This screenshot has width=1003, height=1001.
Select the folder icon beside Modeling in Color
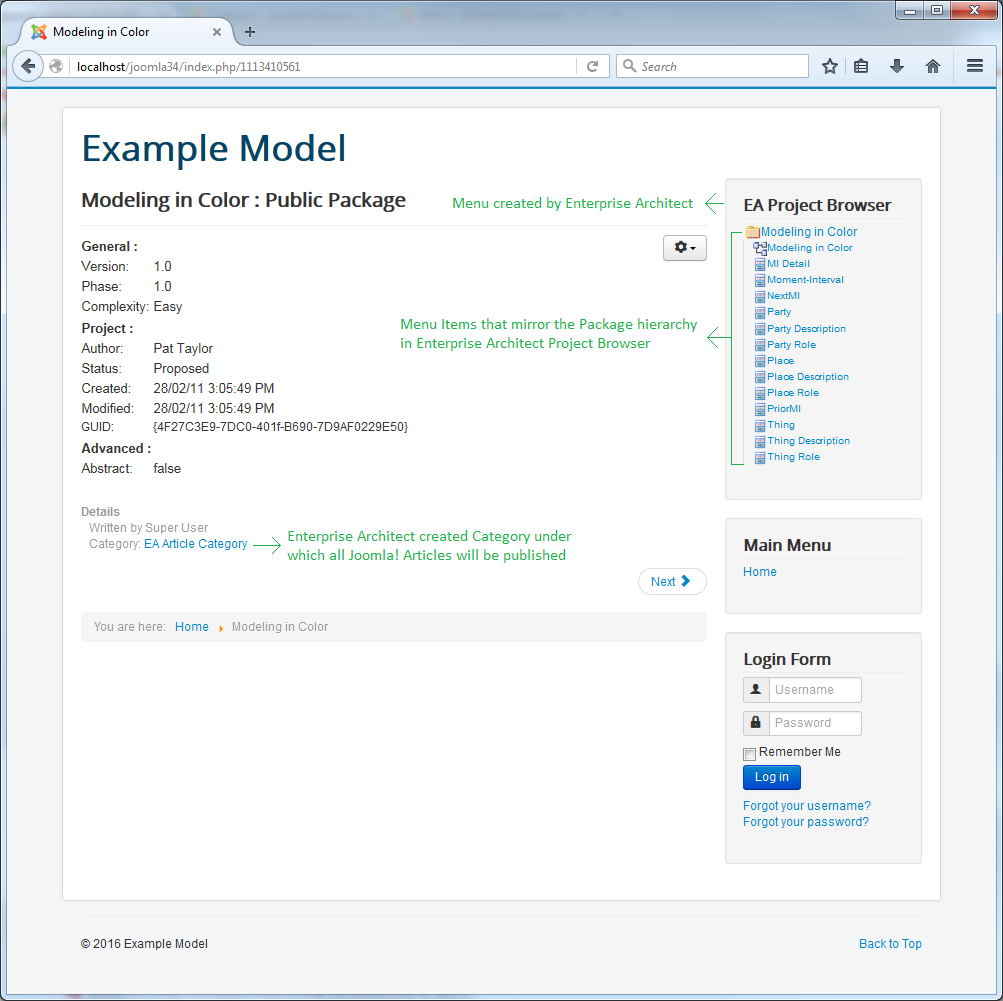752,231
